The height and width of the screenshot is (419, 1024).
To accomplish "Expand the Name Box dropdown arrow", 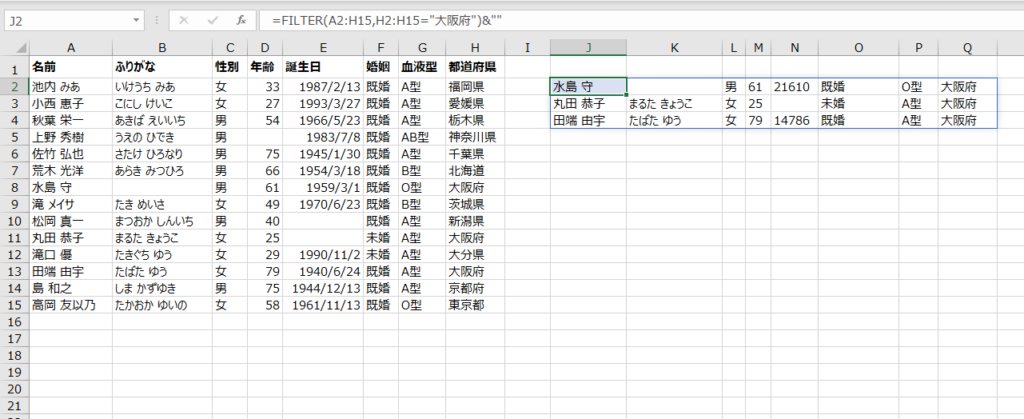I will pyautogui.click(x=137, y=19).
